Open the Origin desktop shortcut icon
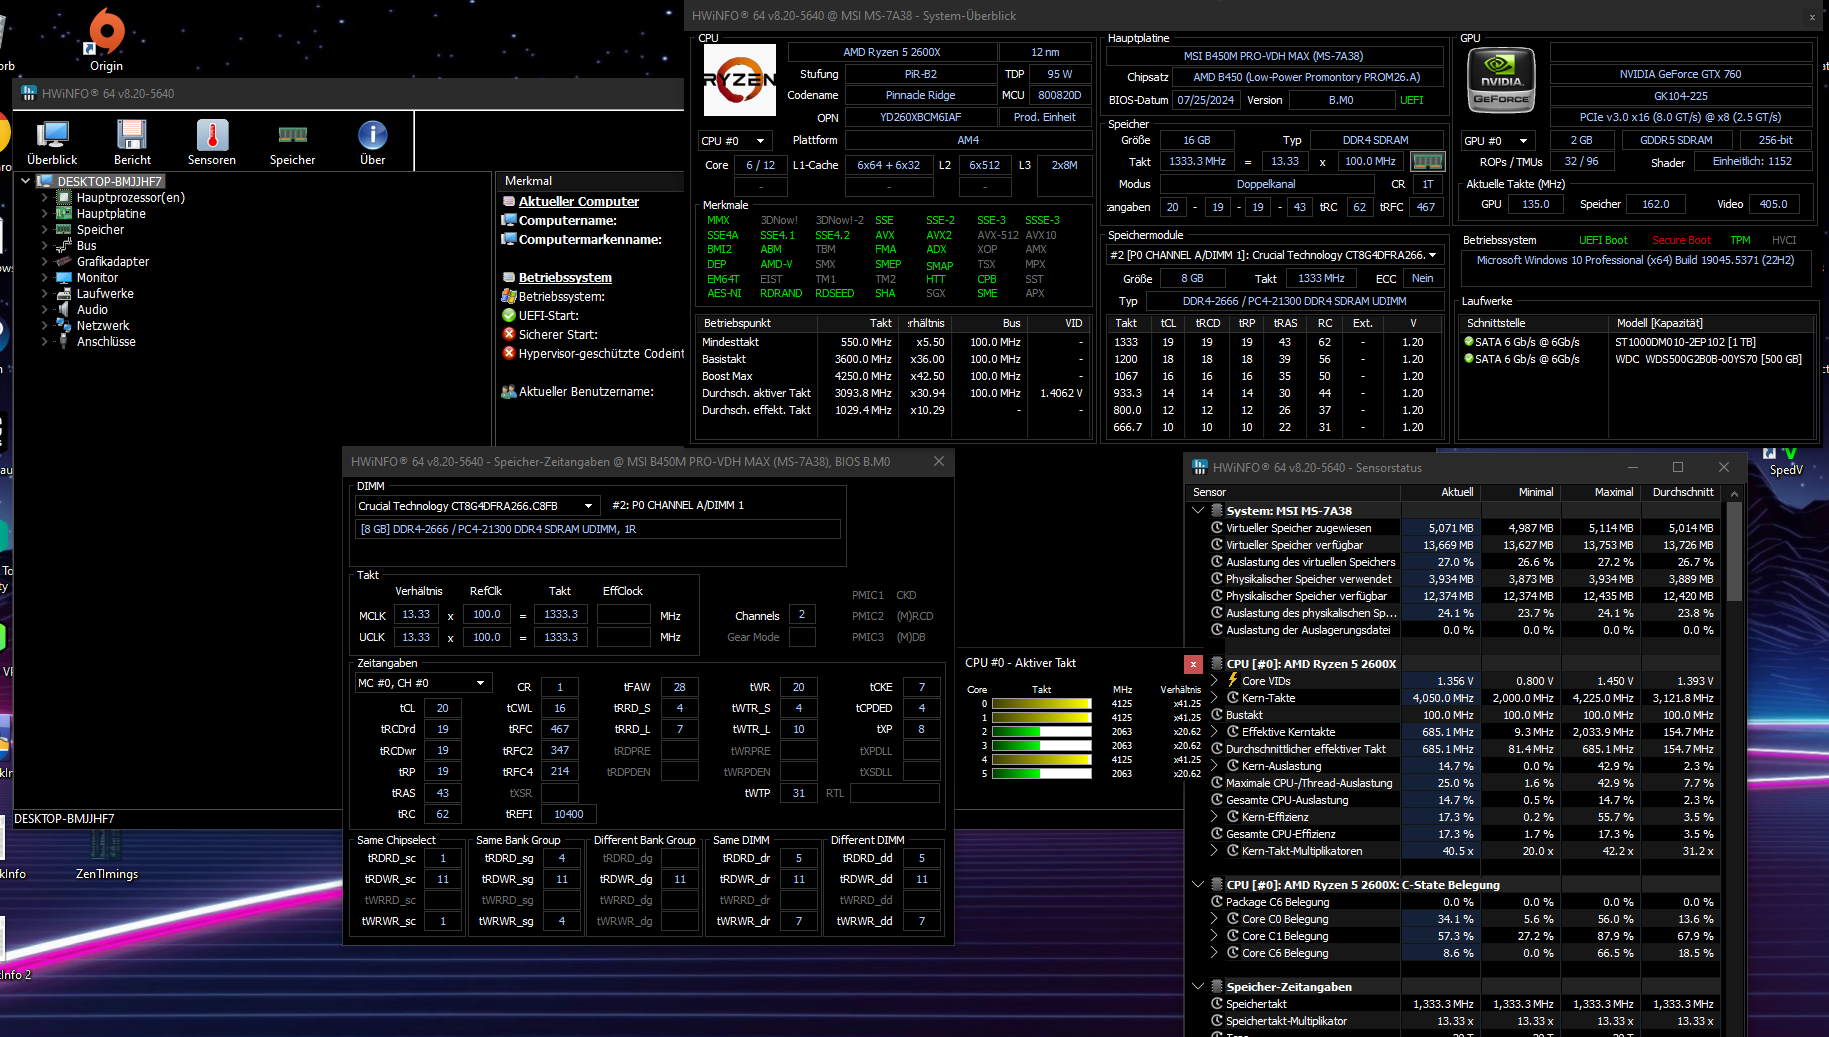Screen dimensions: 1829x1037 tap(106, 40)
